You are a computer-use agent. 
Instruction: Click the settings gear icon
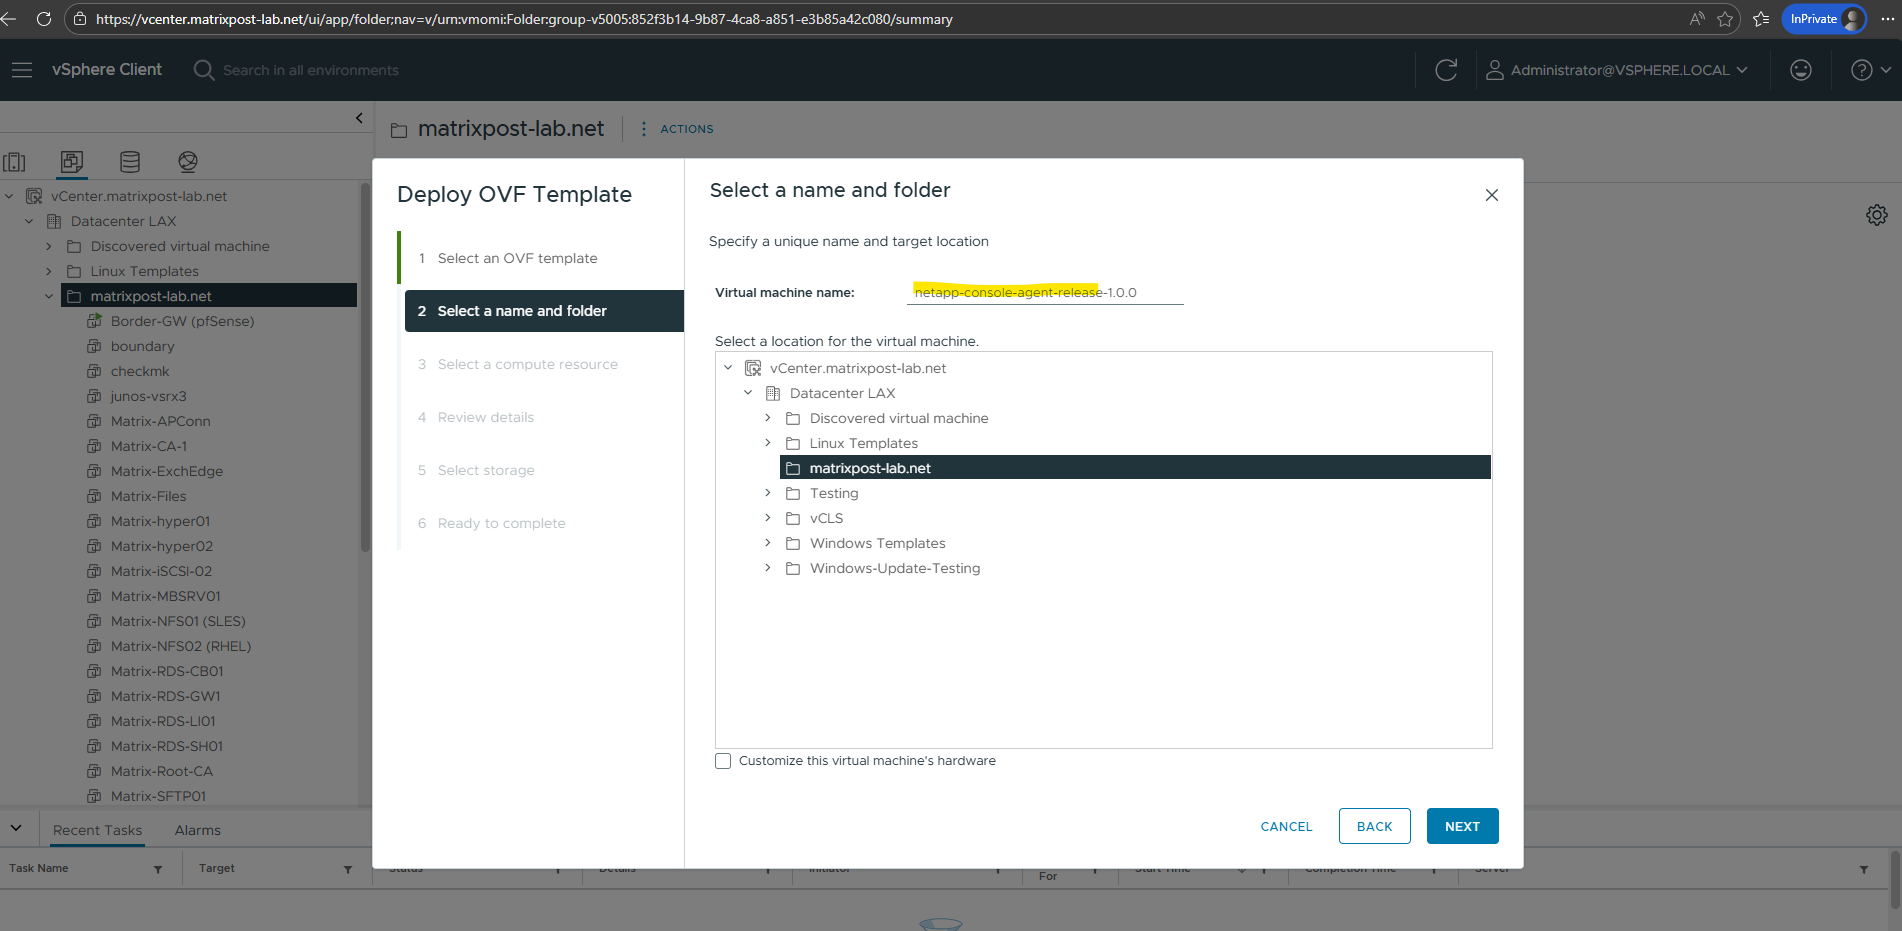(x=1877, y=215)
